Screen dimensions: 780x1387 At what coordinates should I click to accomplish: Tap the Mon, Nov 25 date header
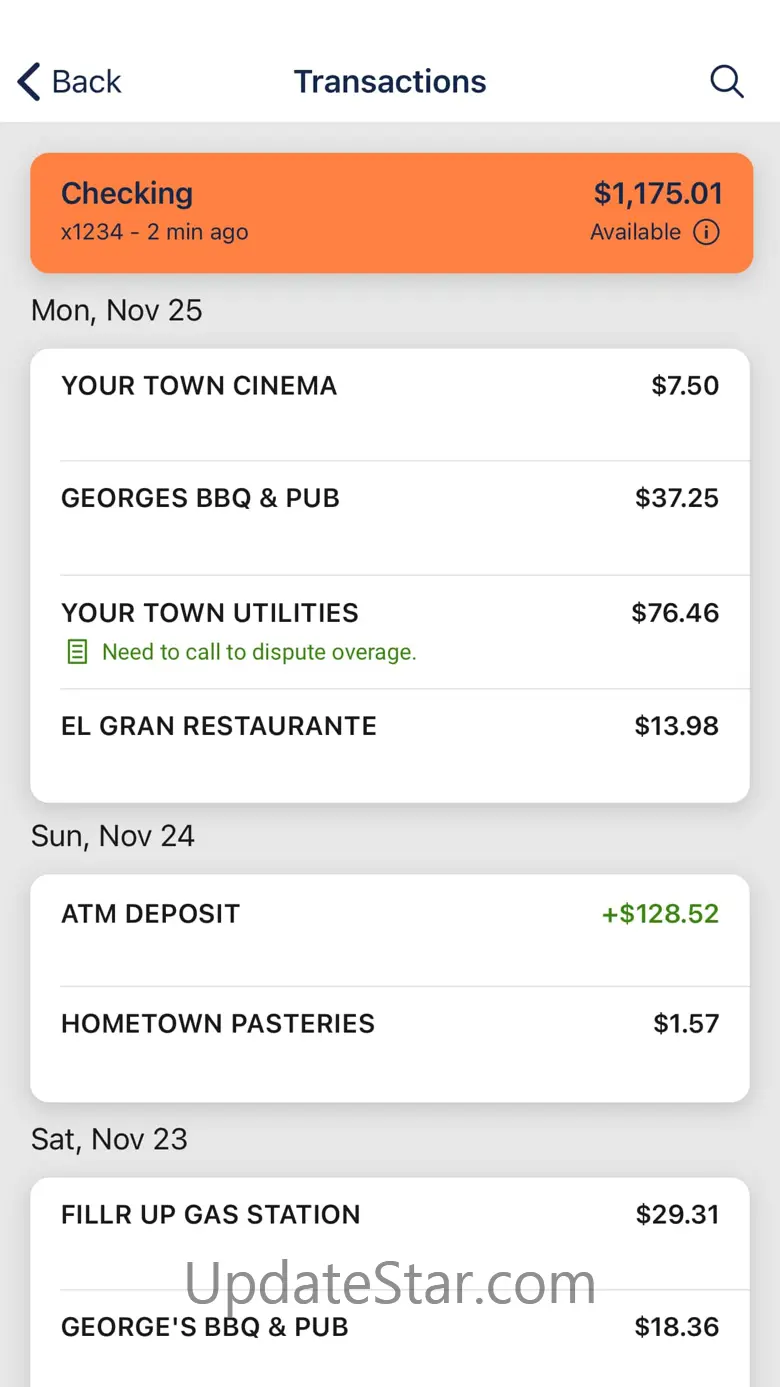point(117,310)
